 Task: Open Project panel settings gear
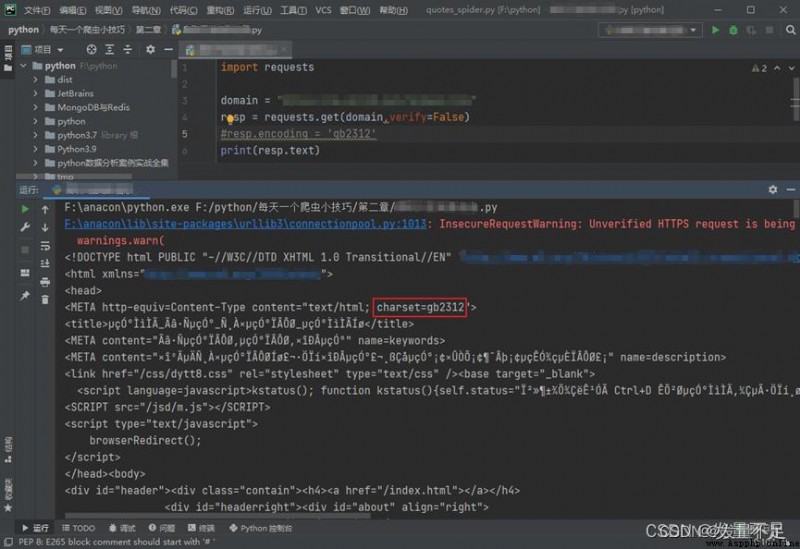(151, 49)
